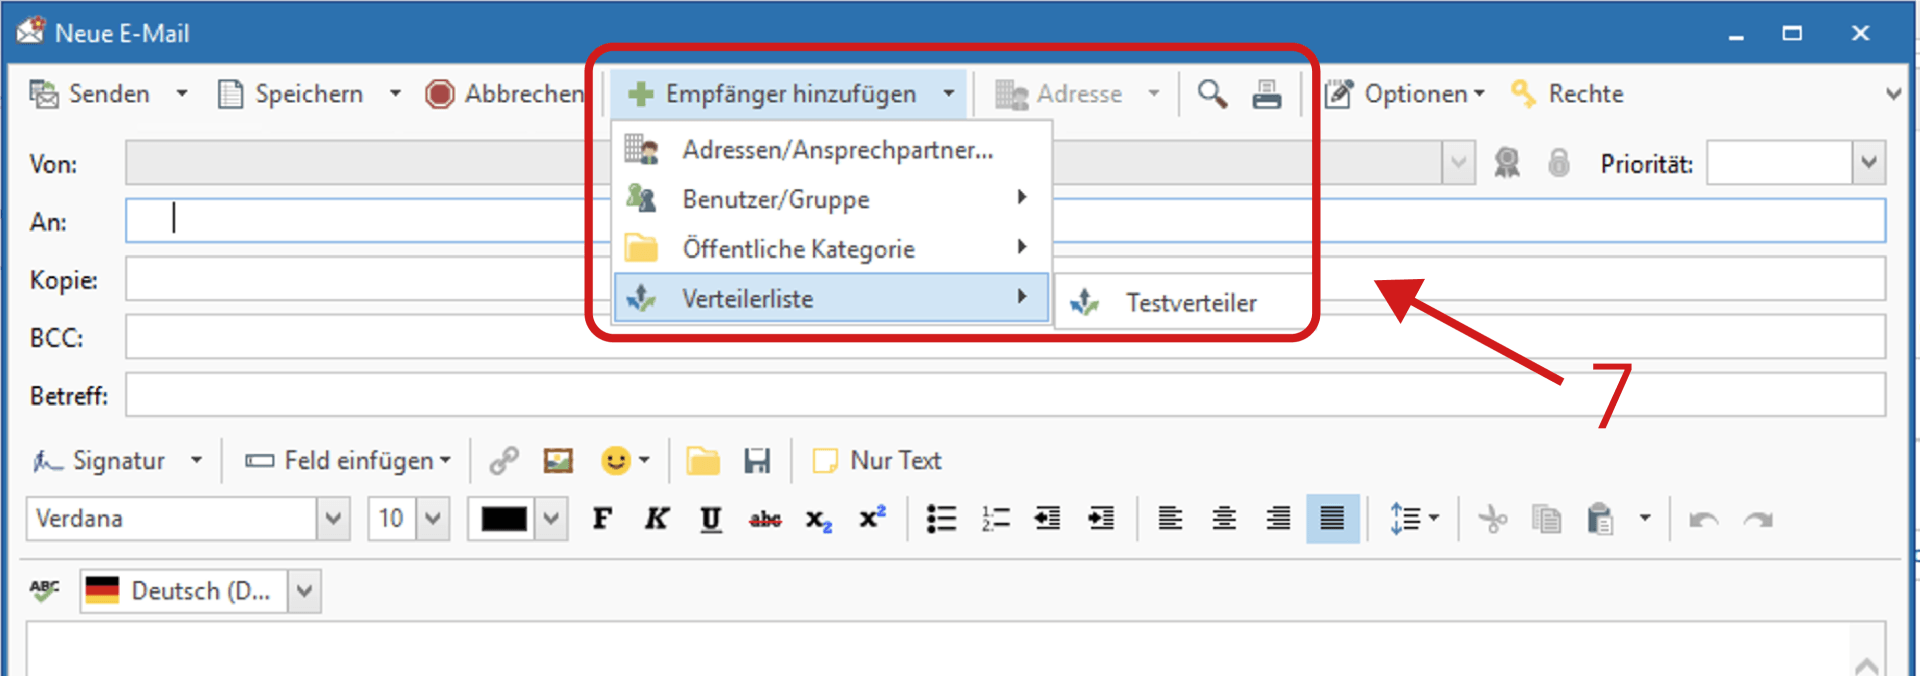Click Speichern to save the email

coord(291,94)
